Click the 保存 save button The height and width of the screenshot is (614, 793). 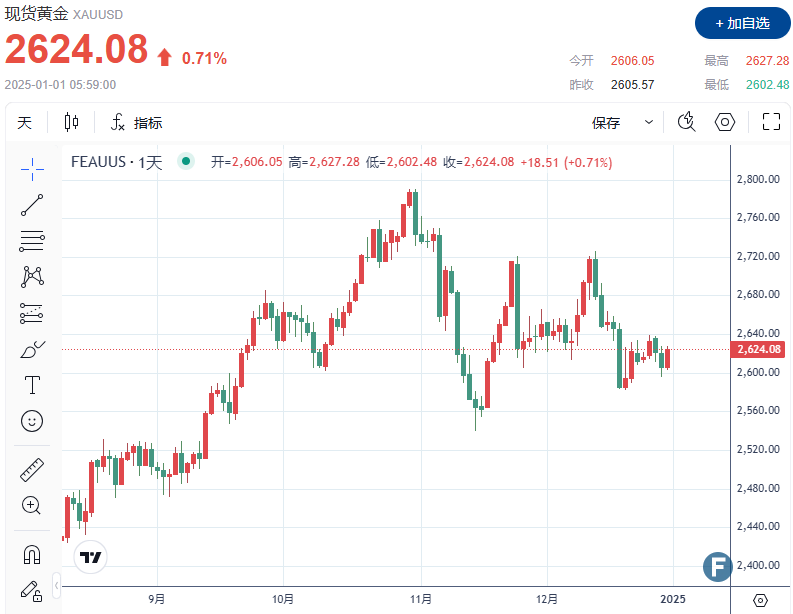(x=606, y=123)
